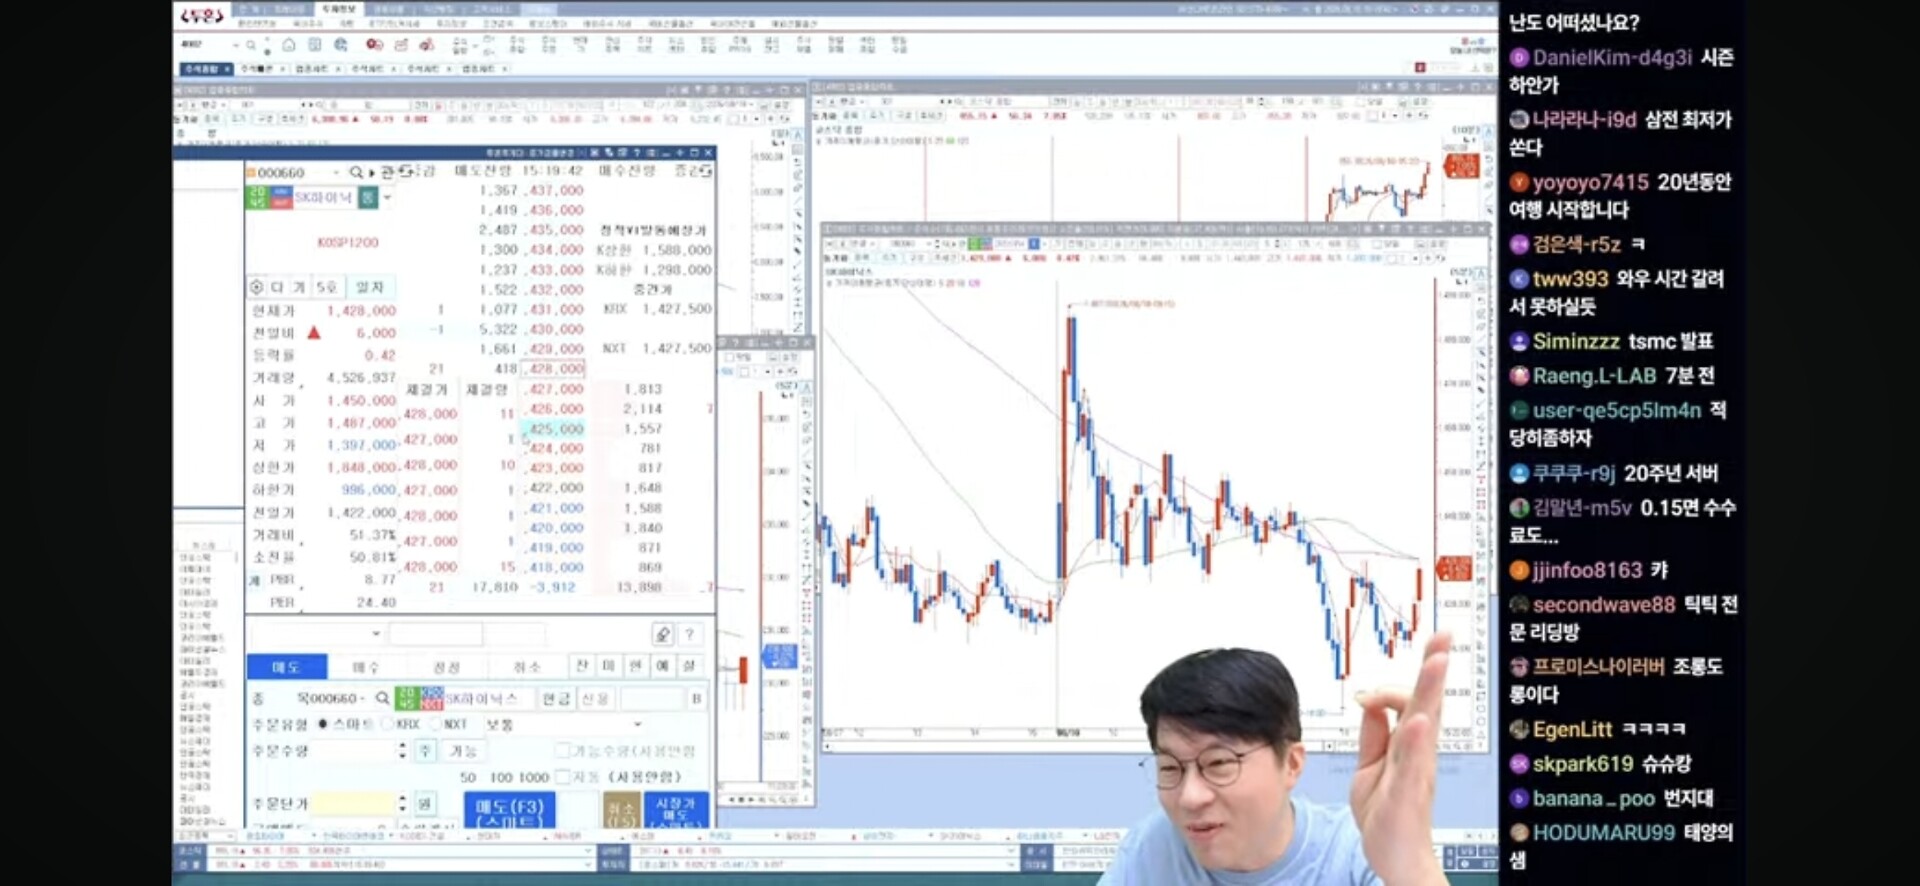Click the 잔 button beside the order tabs
The width and height of the screenshot is (1920, 886).
coord(582,666)
